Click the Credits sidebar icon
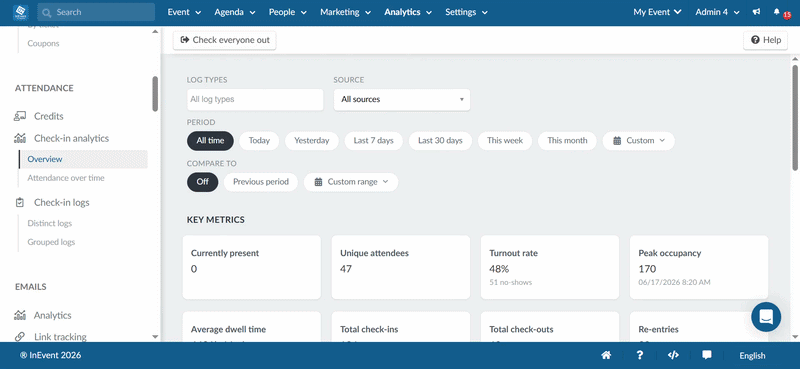Viewport: 800px width, 369px height. click(20, 116)
